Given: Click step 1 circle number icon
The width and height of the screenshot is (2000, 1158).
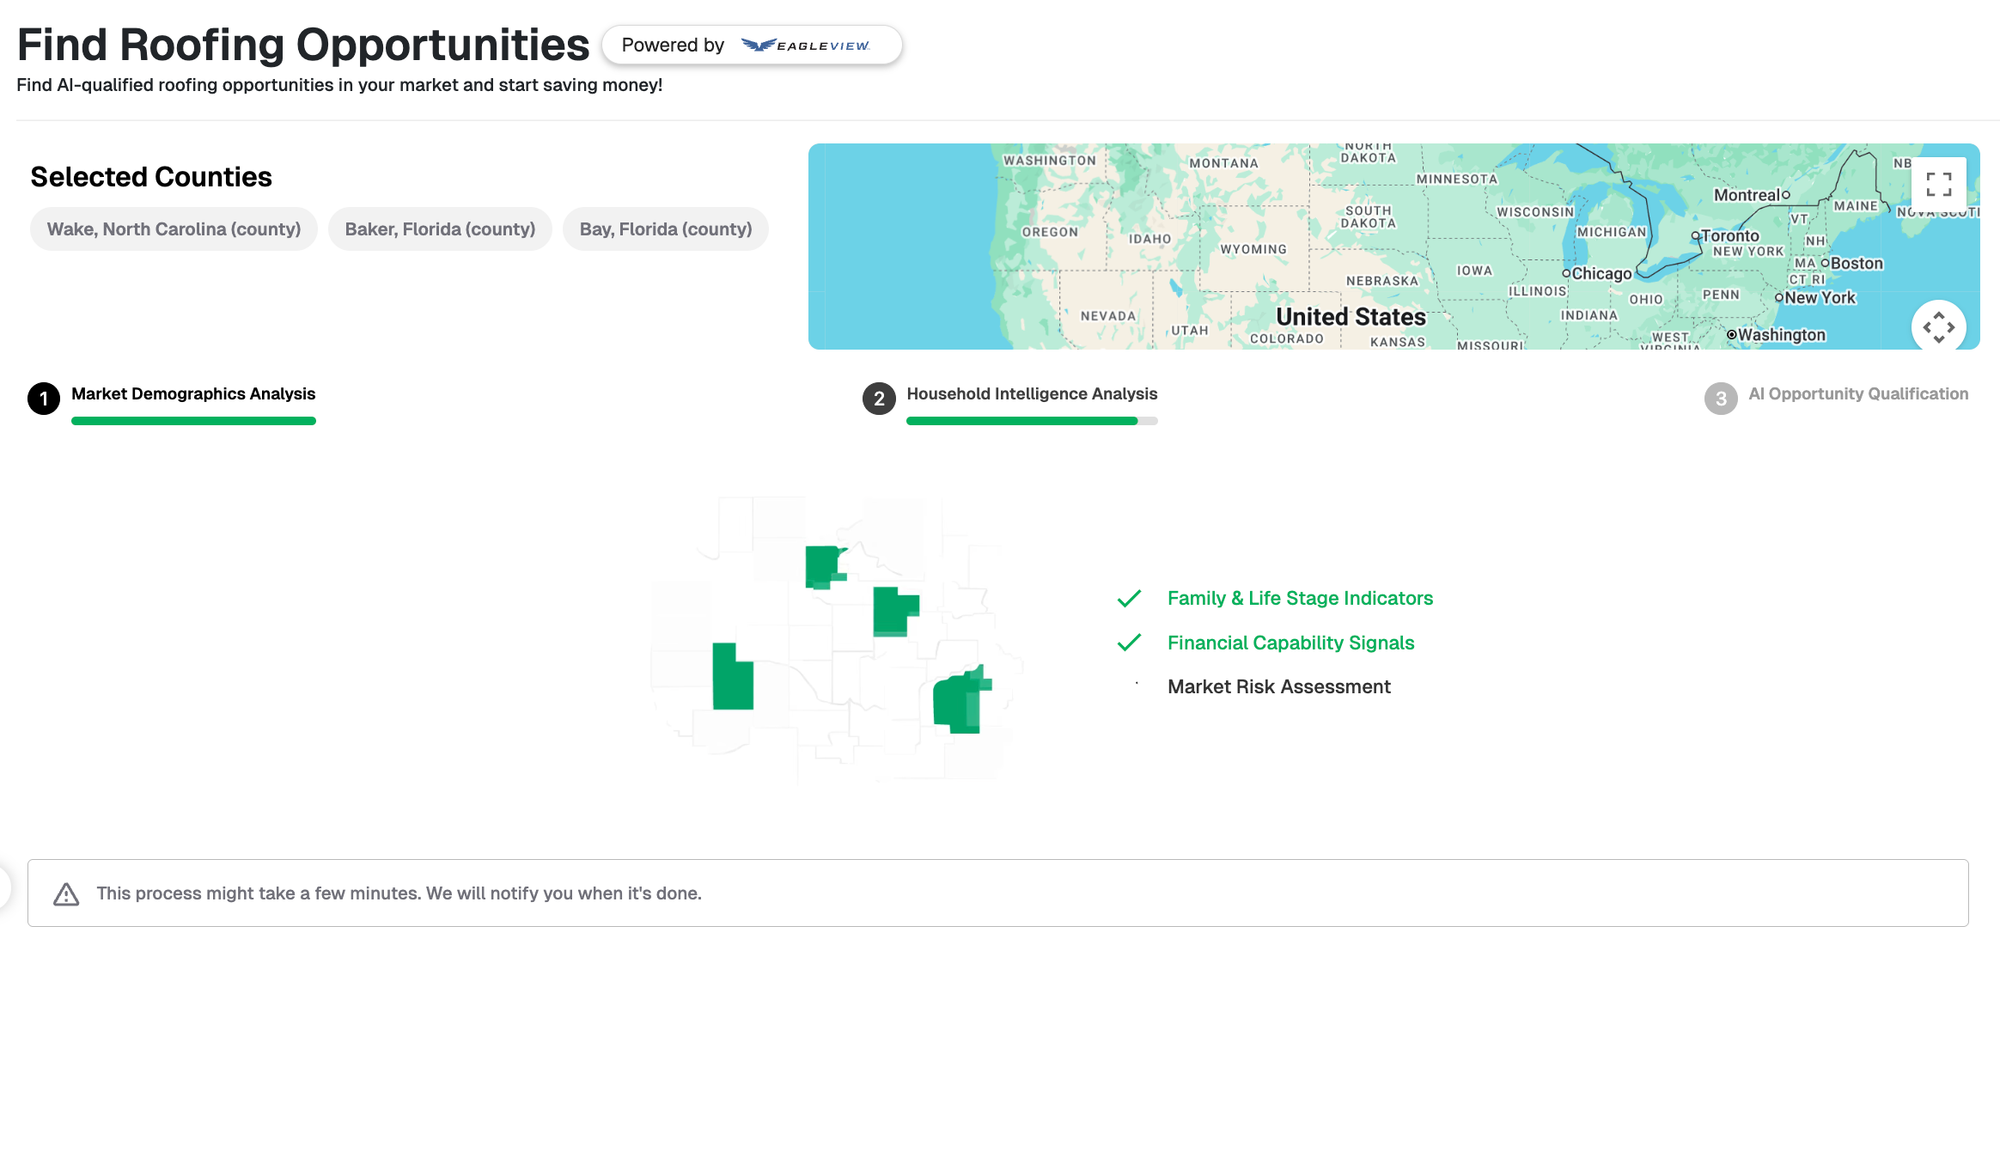Looking at the screenshot, I should 44,398.
